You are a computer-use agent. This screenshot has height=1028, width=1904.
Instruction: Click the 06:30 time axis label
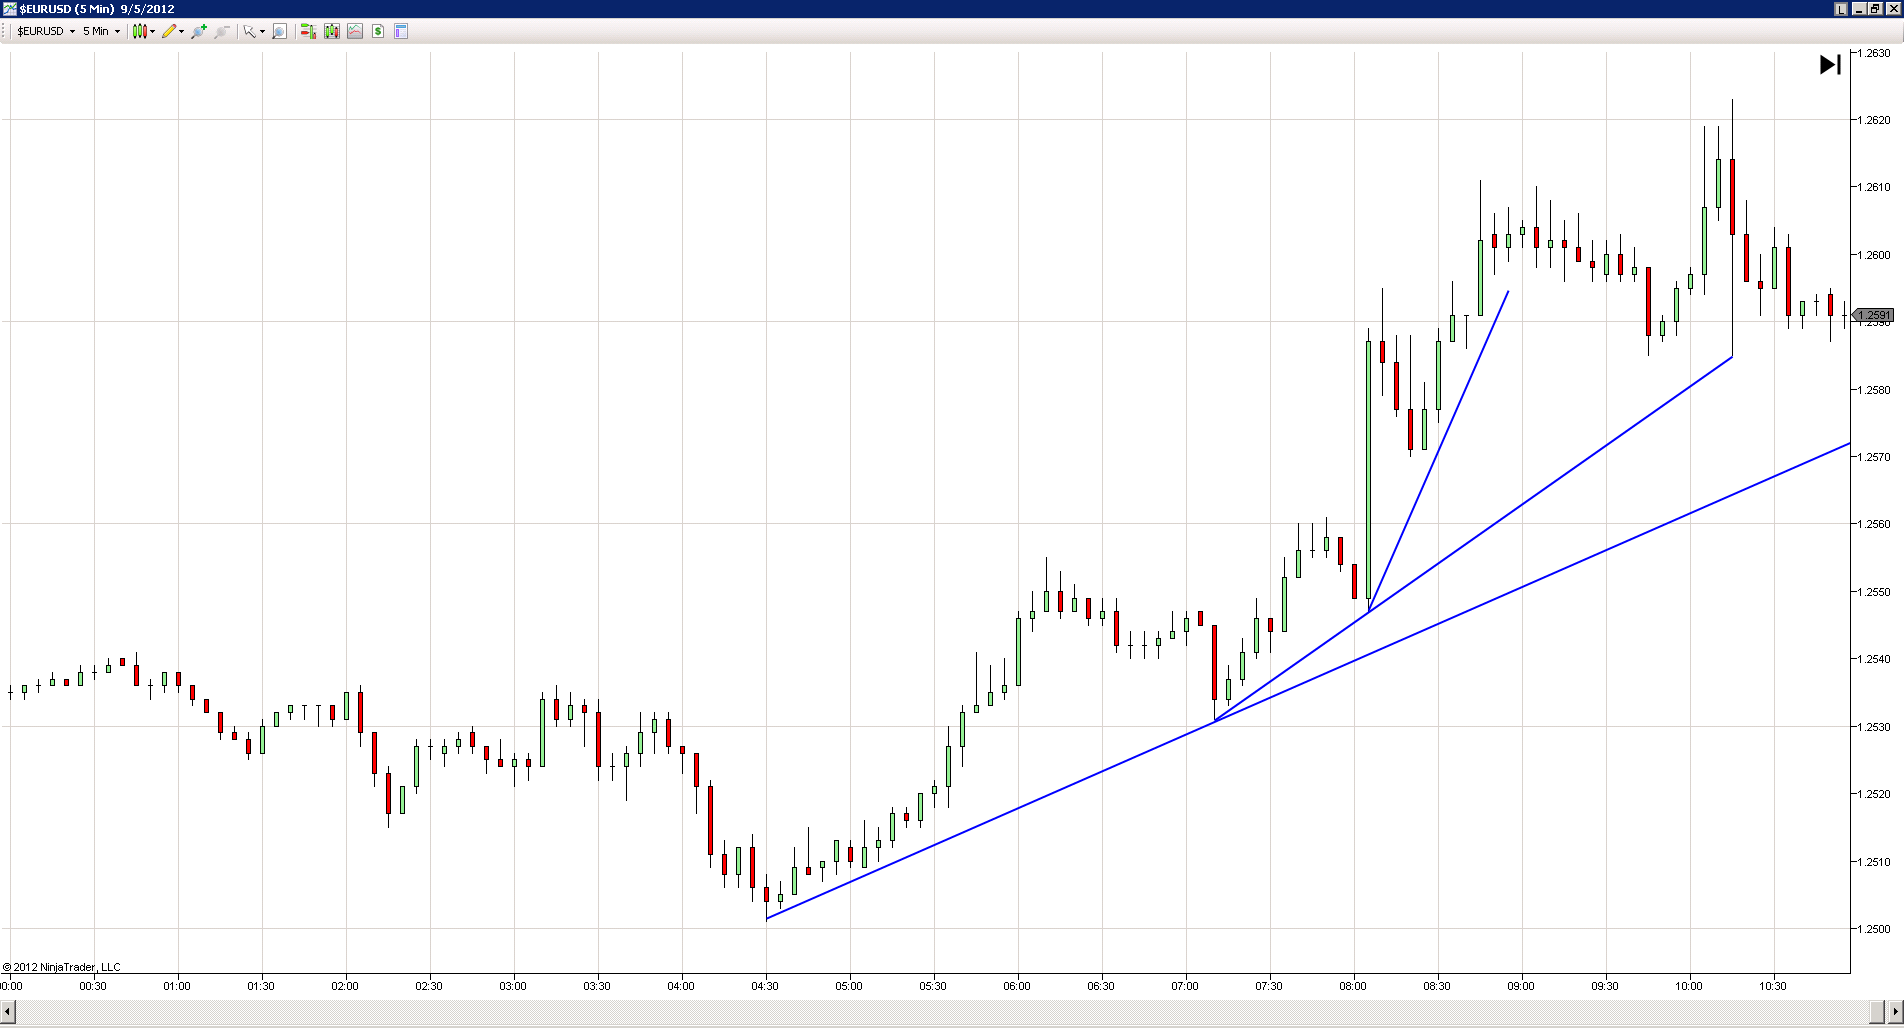1101,986
